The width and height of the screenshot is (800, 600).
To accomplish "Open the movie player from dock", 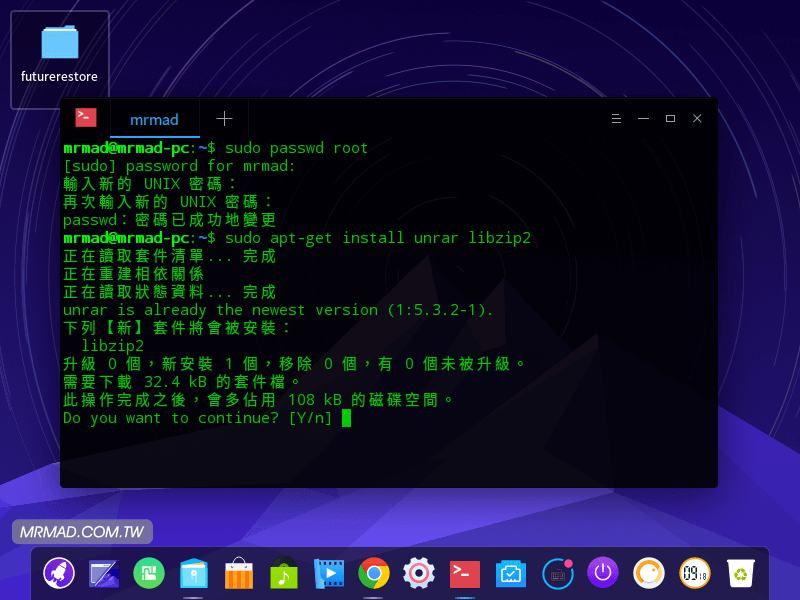I will pos(329,574).
